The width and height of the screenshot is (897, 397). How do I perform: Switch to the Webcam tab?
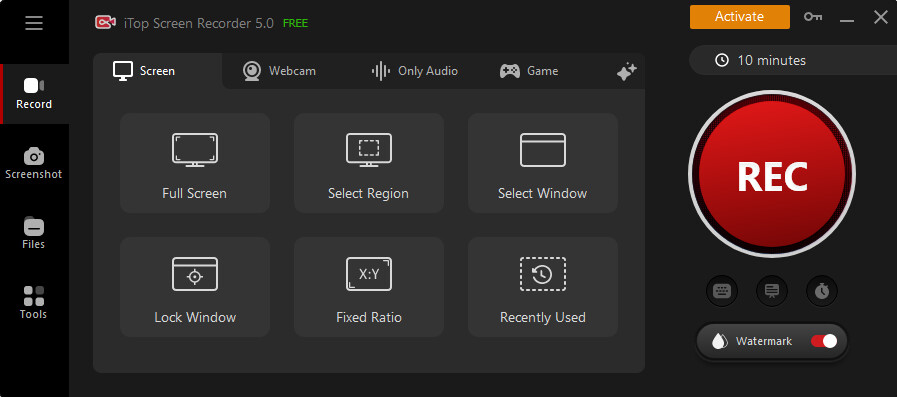point(279,71)
